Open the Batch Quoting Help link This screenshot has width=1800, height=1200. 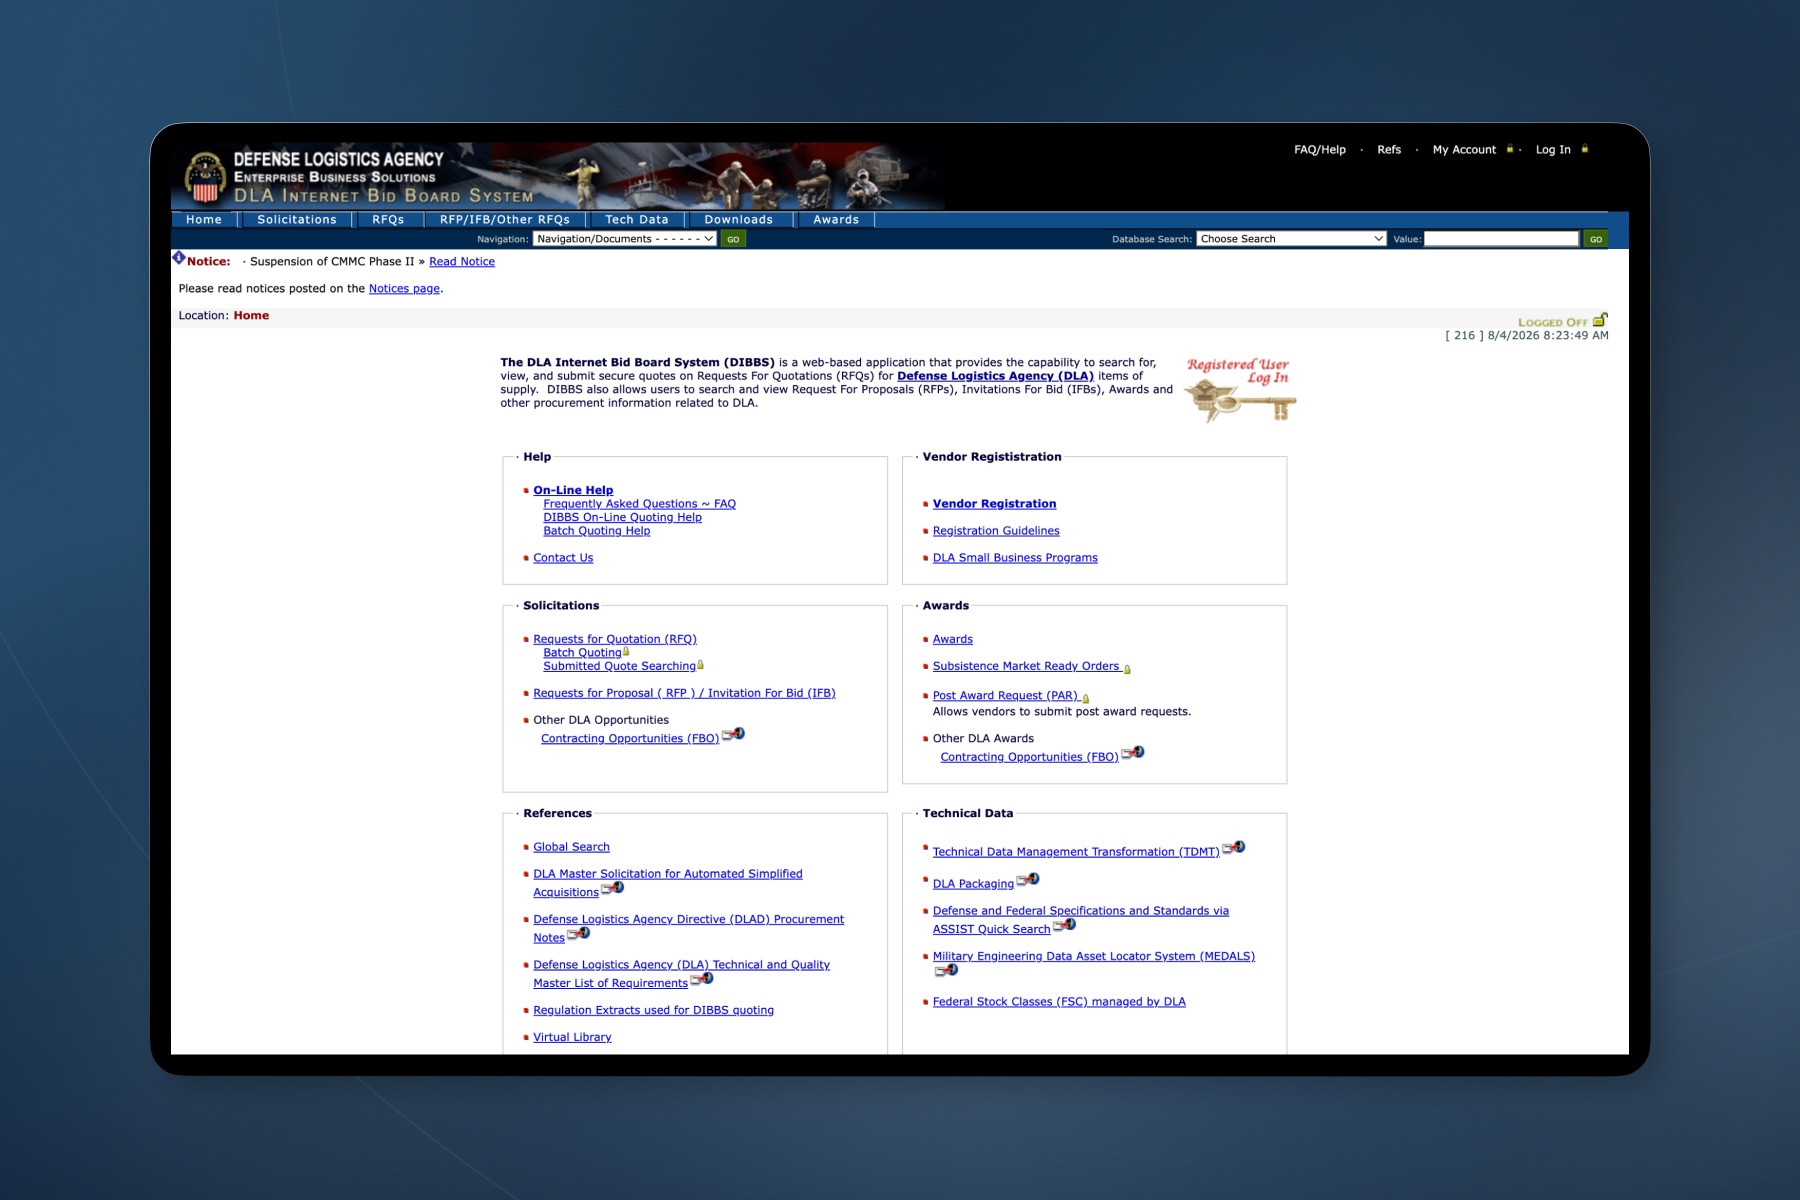tap(596, 531)
